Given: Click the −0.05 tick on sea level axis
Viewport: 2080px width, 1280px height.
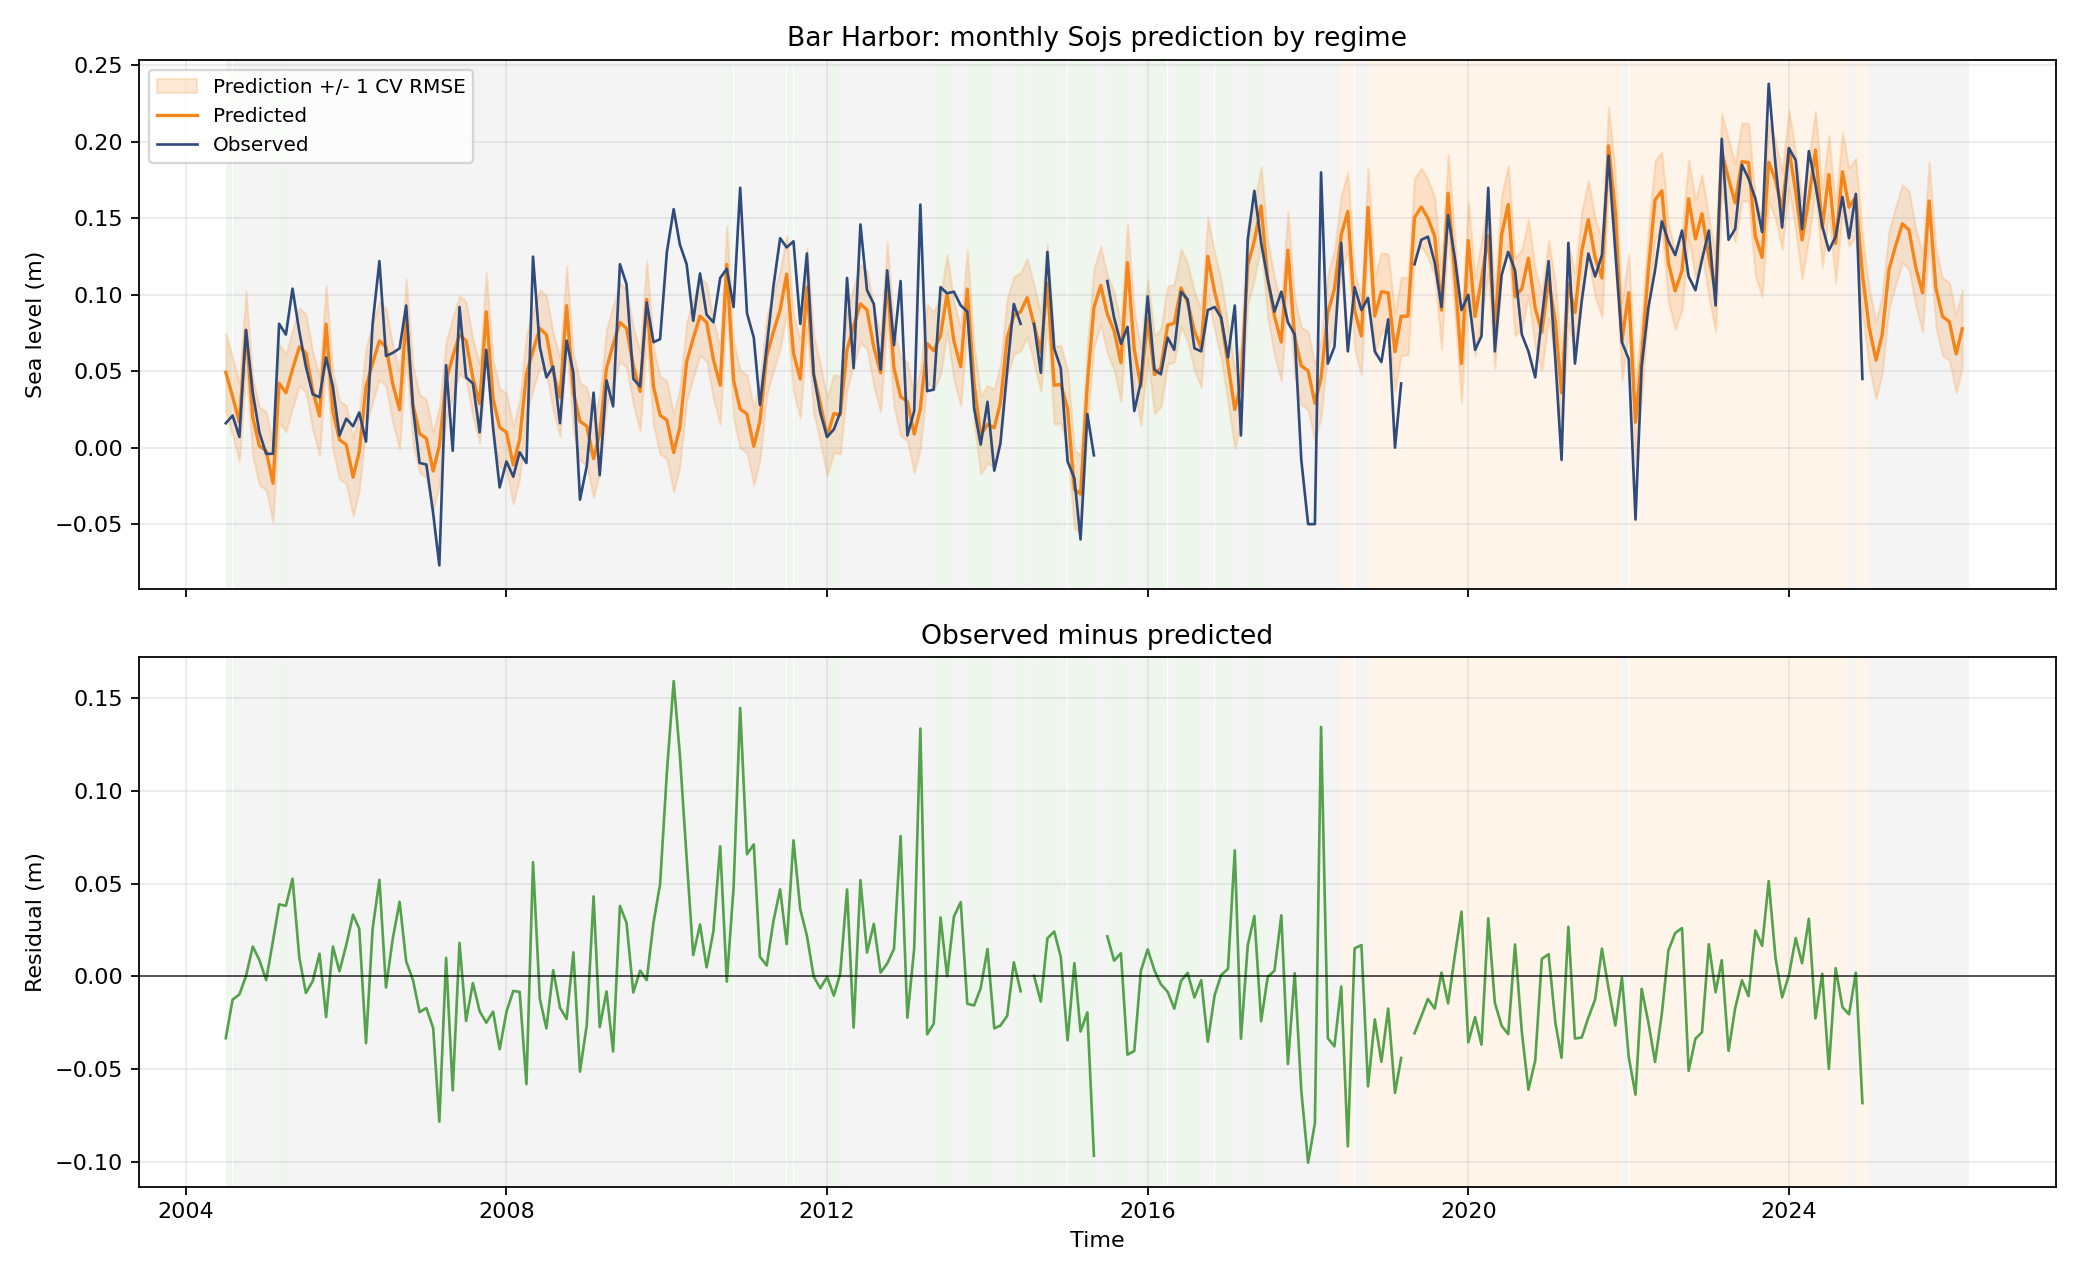Looking at the screenshot, I should (x=90, y=524).
